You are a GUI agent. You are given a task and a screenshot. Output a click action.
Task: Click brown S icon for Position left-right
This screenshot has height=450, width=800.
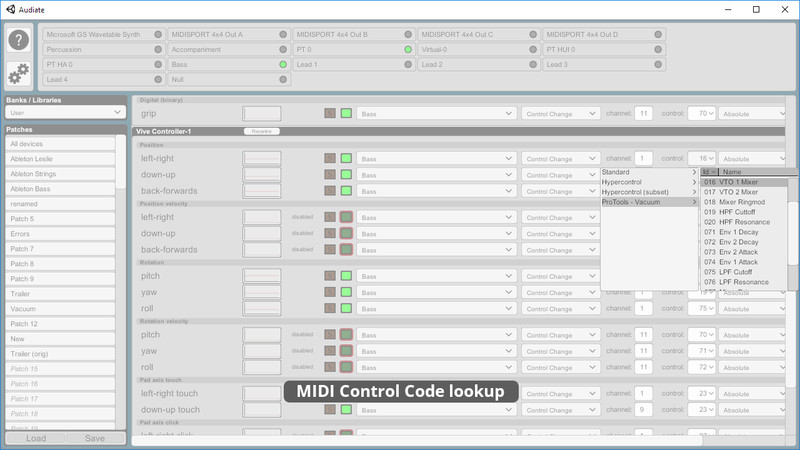coord(330,158)
